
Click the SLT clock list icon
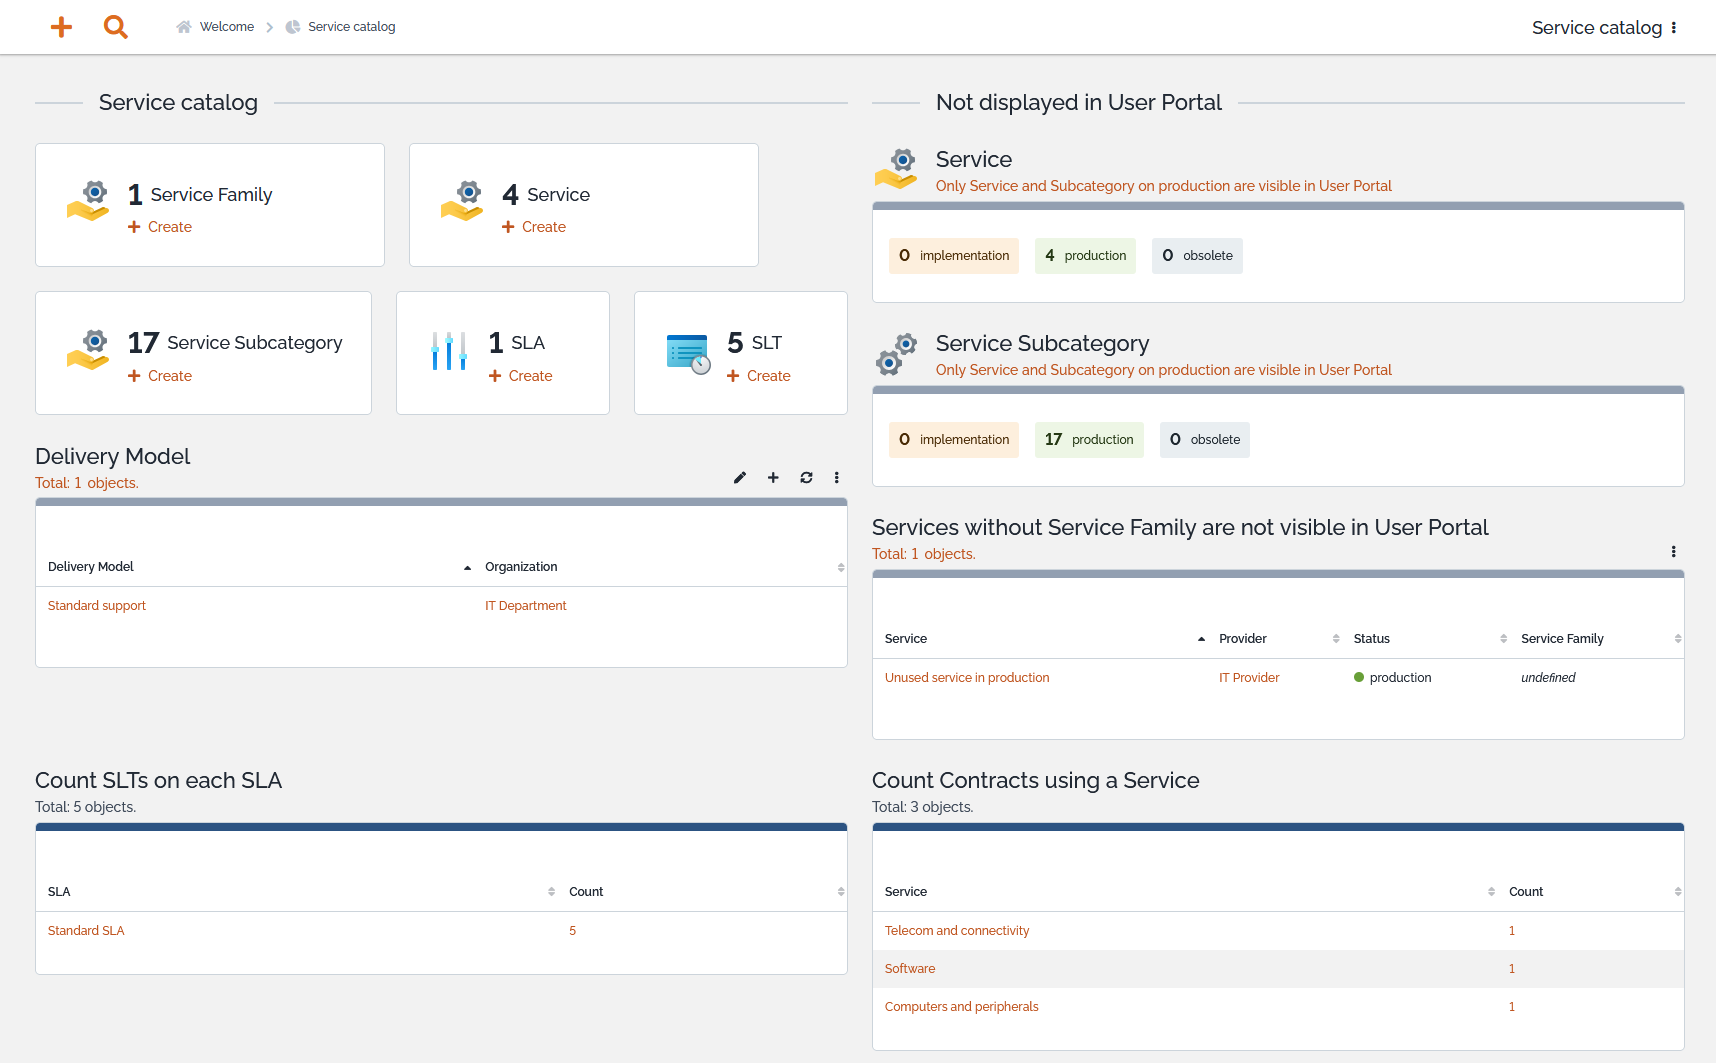point(688,354)
